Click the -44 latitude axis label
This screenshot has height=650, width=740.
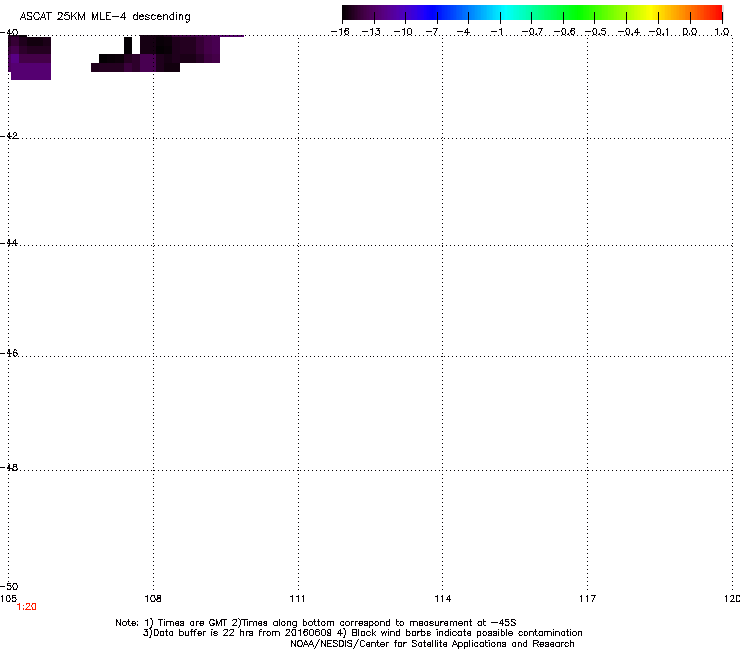[9, 243]
